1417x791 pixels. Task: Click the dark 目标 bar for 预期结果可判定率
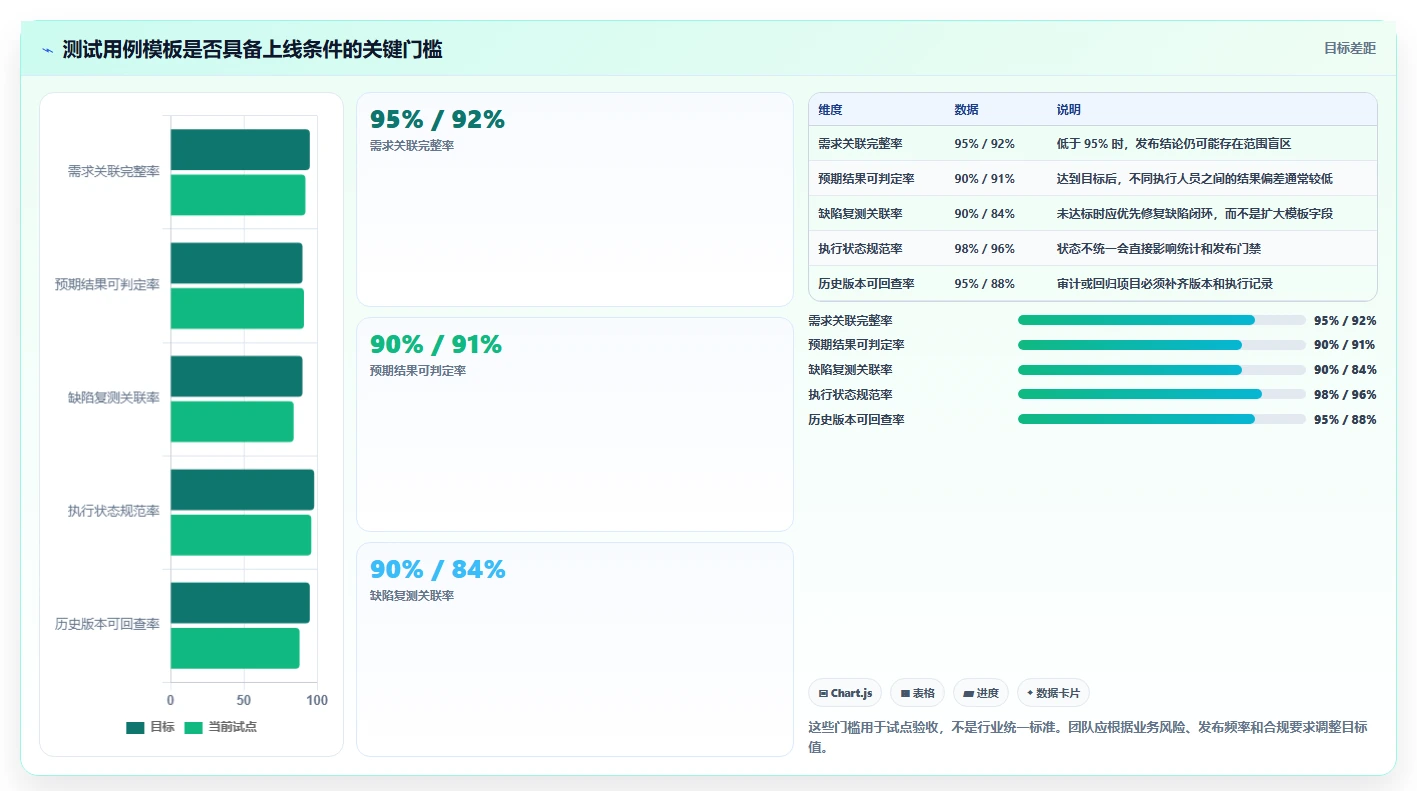coord(236,263)
